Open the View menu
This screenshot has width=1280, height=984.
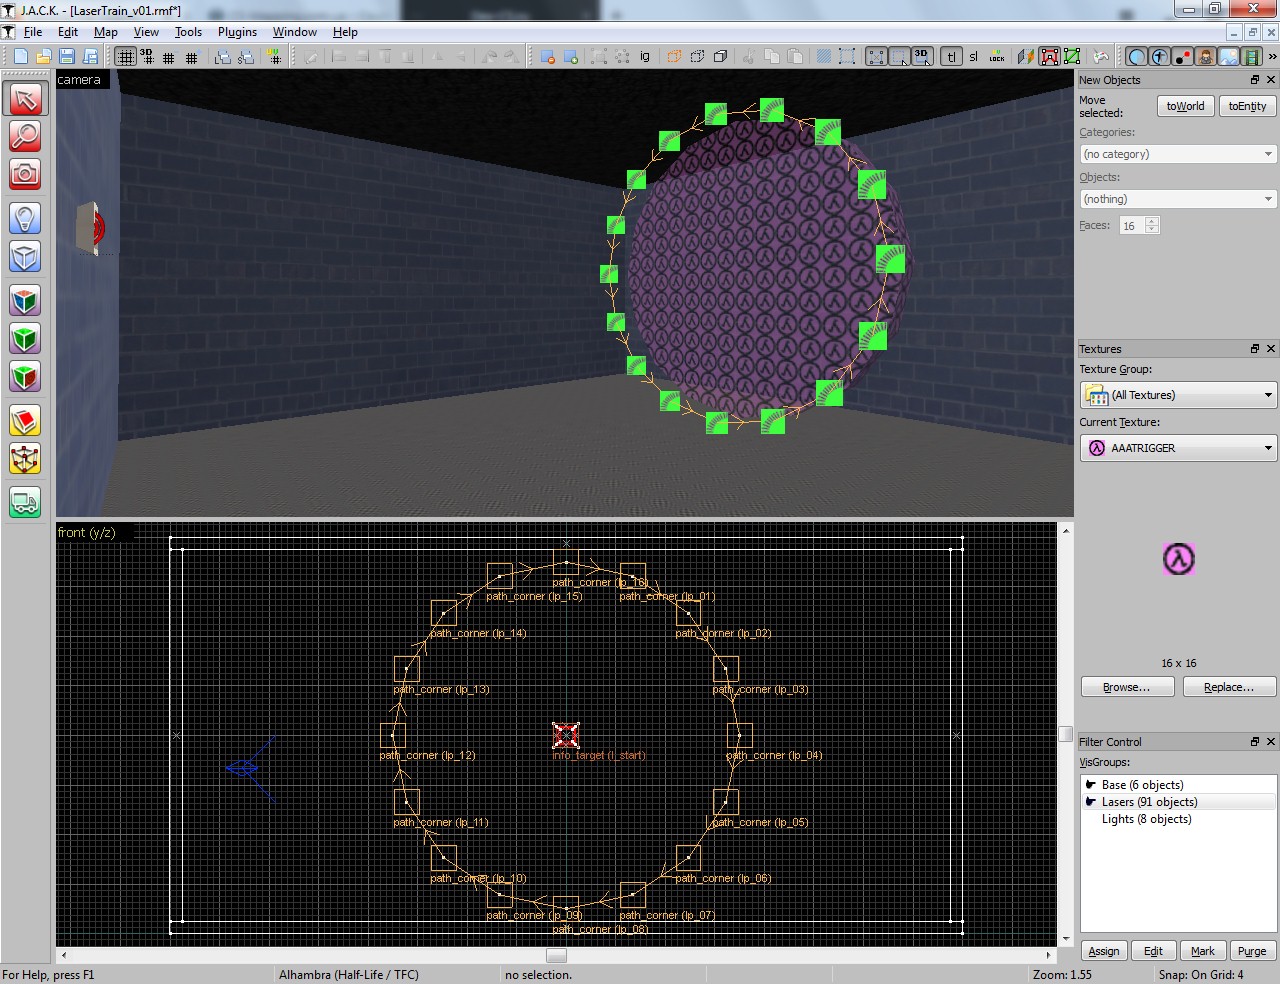click(x=146, y=32)
